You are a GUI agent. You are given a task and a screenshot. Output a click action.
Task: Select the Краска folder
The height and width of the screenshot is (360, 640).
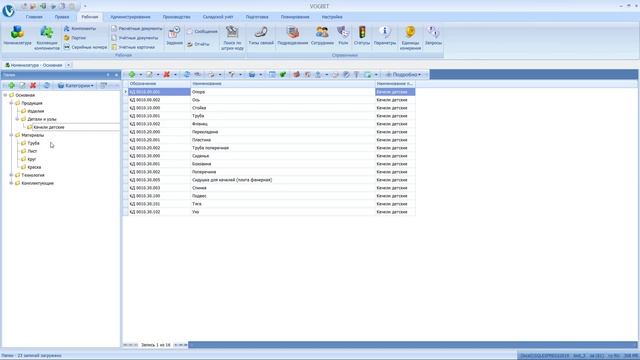tap(34, 167)
